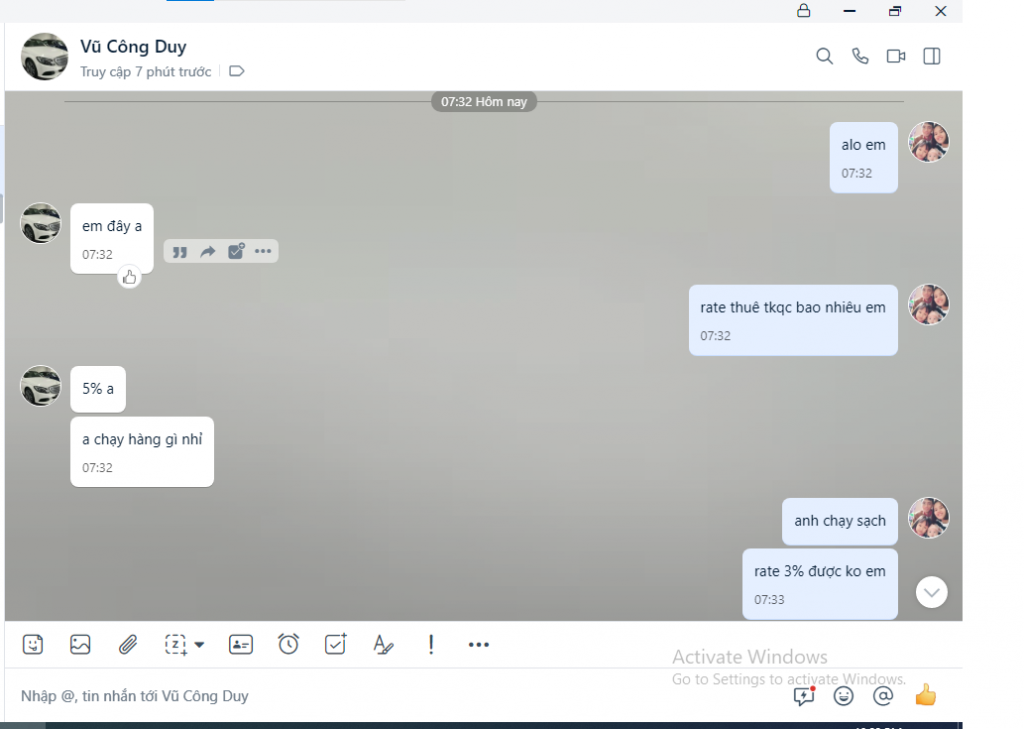
Task: Open the sticker picker in the toolbar
Action: [x=33, y=645]
